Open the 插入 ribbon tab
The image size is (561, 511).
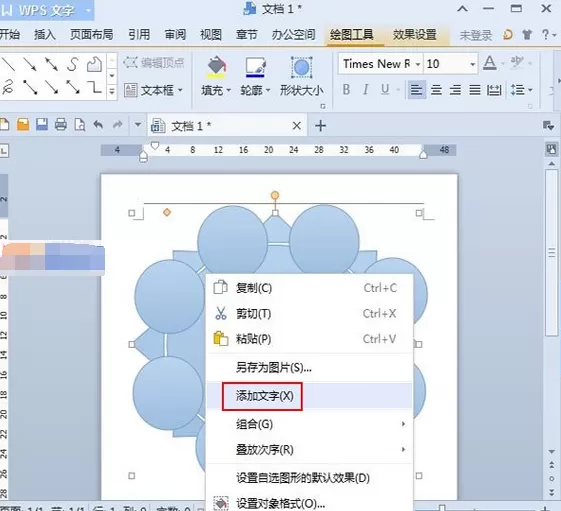[x=45, y=35]
